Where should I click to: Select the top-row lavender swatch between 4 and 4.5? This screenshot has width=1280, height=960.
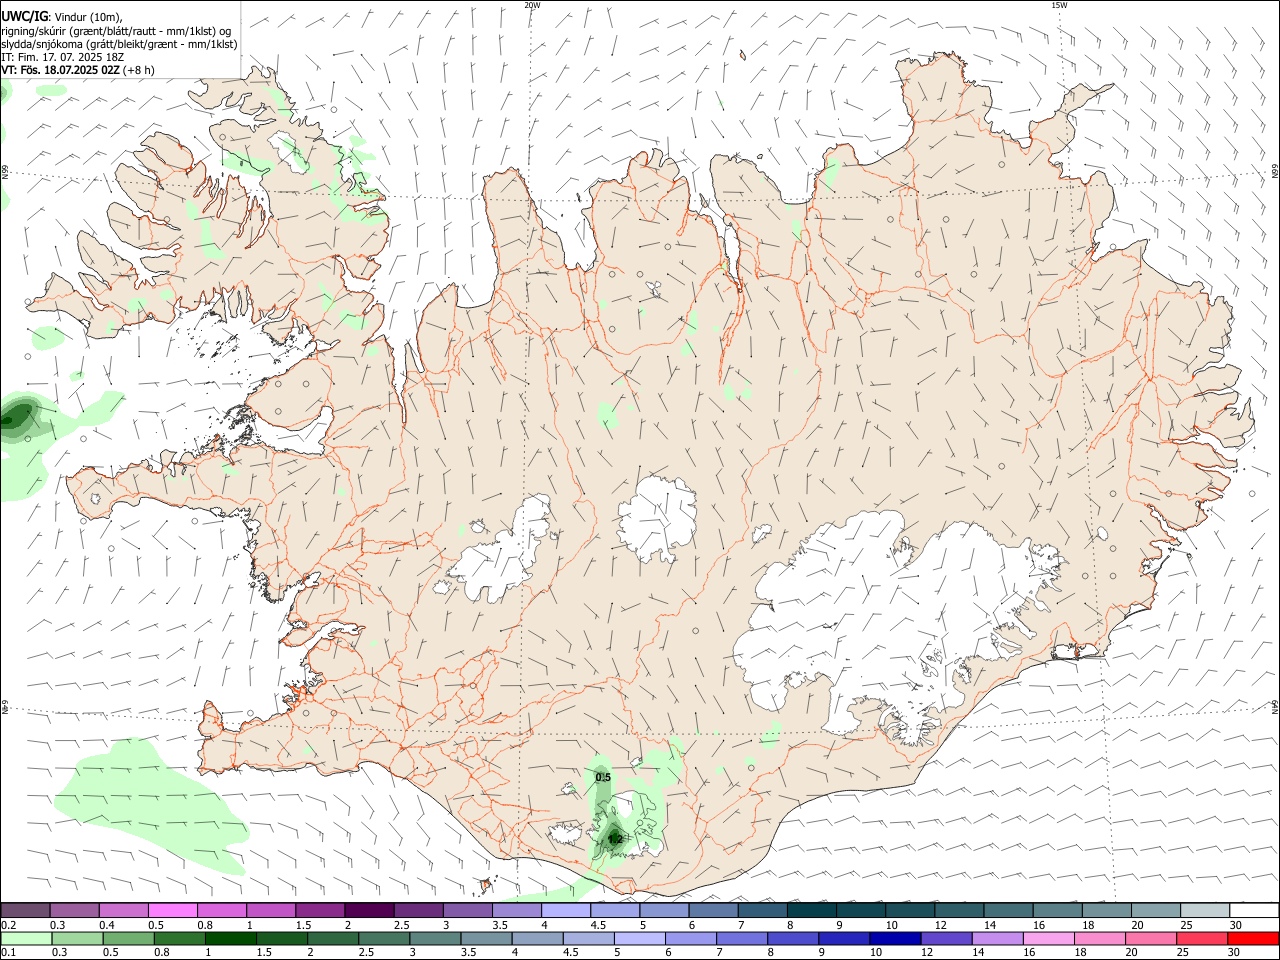click(566, 910)
